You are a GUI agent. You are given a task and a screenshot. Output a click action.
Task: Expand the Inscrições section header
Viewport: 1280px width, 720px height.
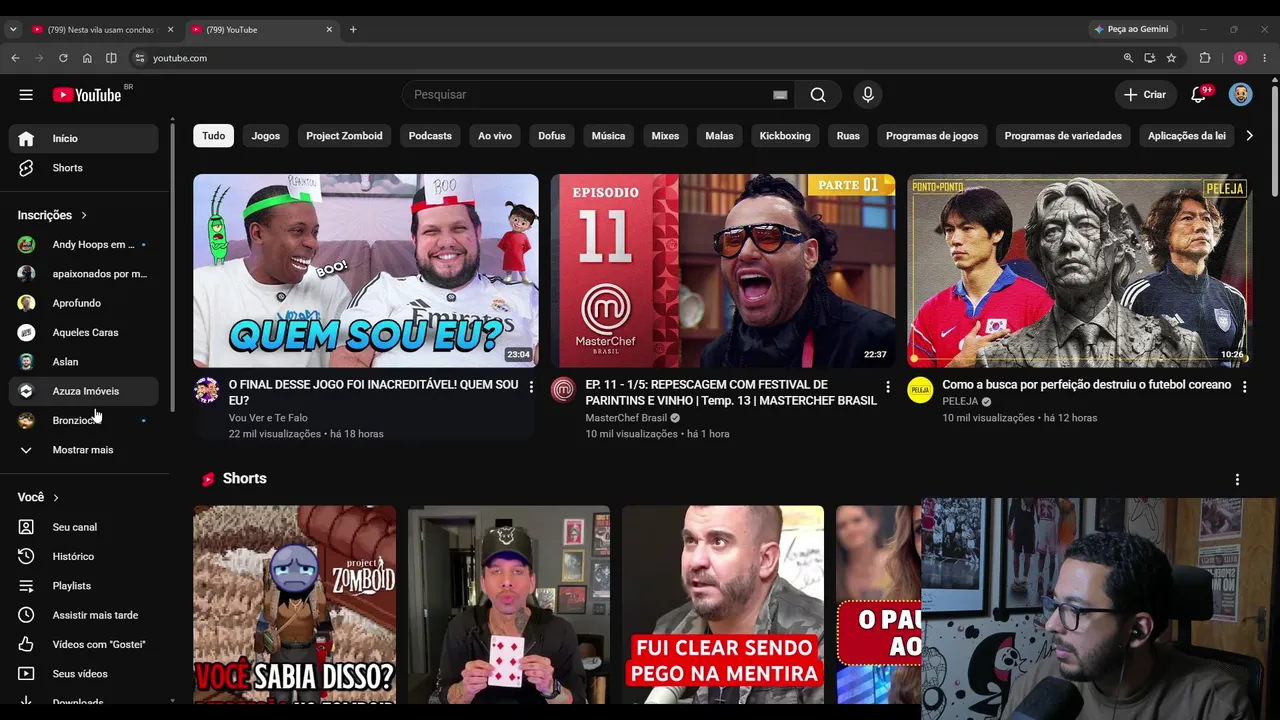(53, 215)
